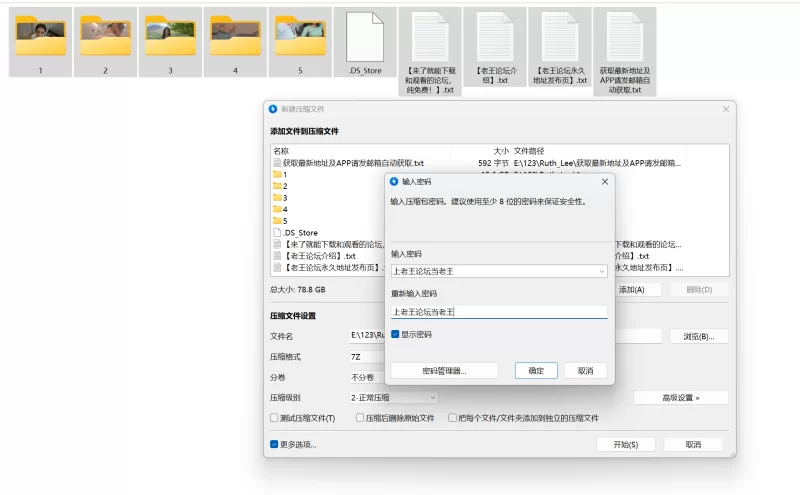The width and height of the screenshot is (800, 495).
Task: Close the 输入密码 dialog
Action: point(605,182)
